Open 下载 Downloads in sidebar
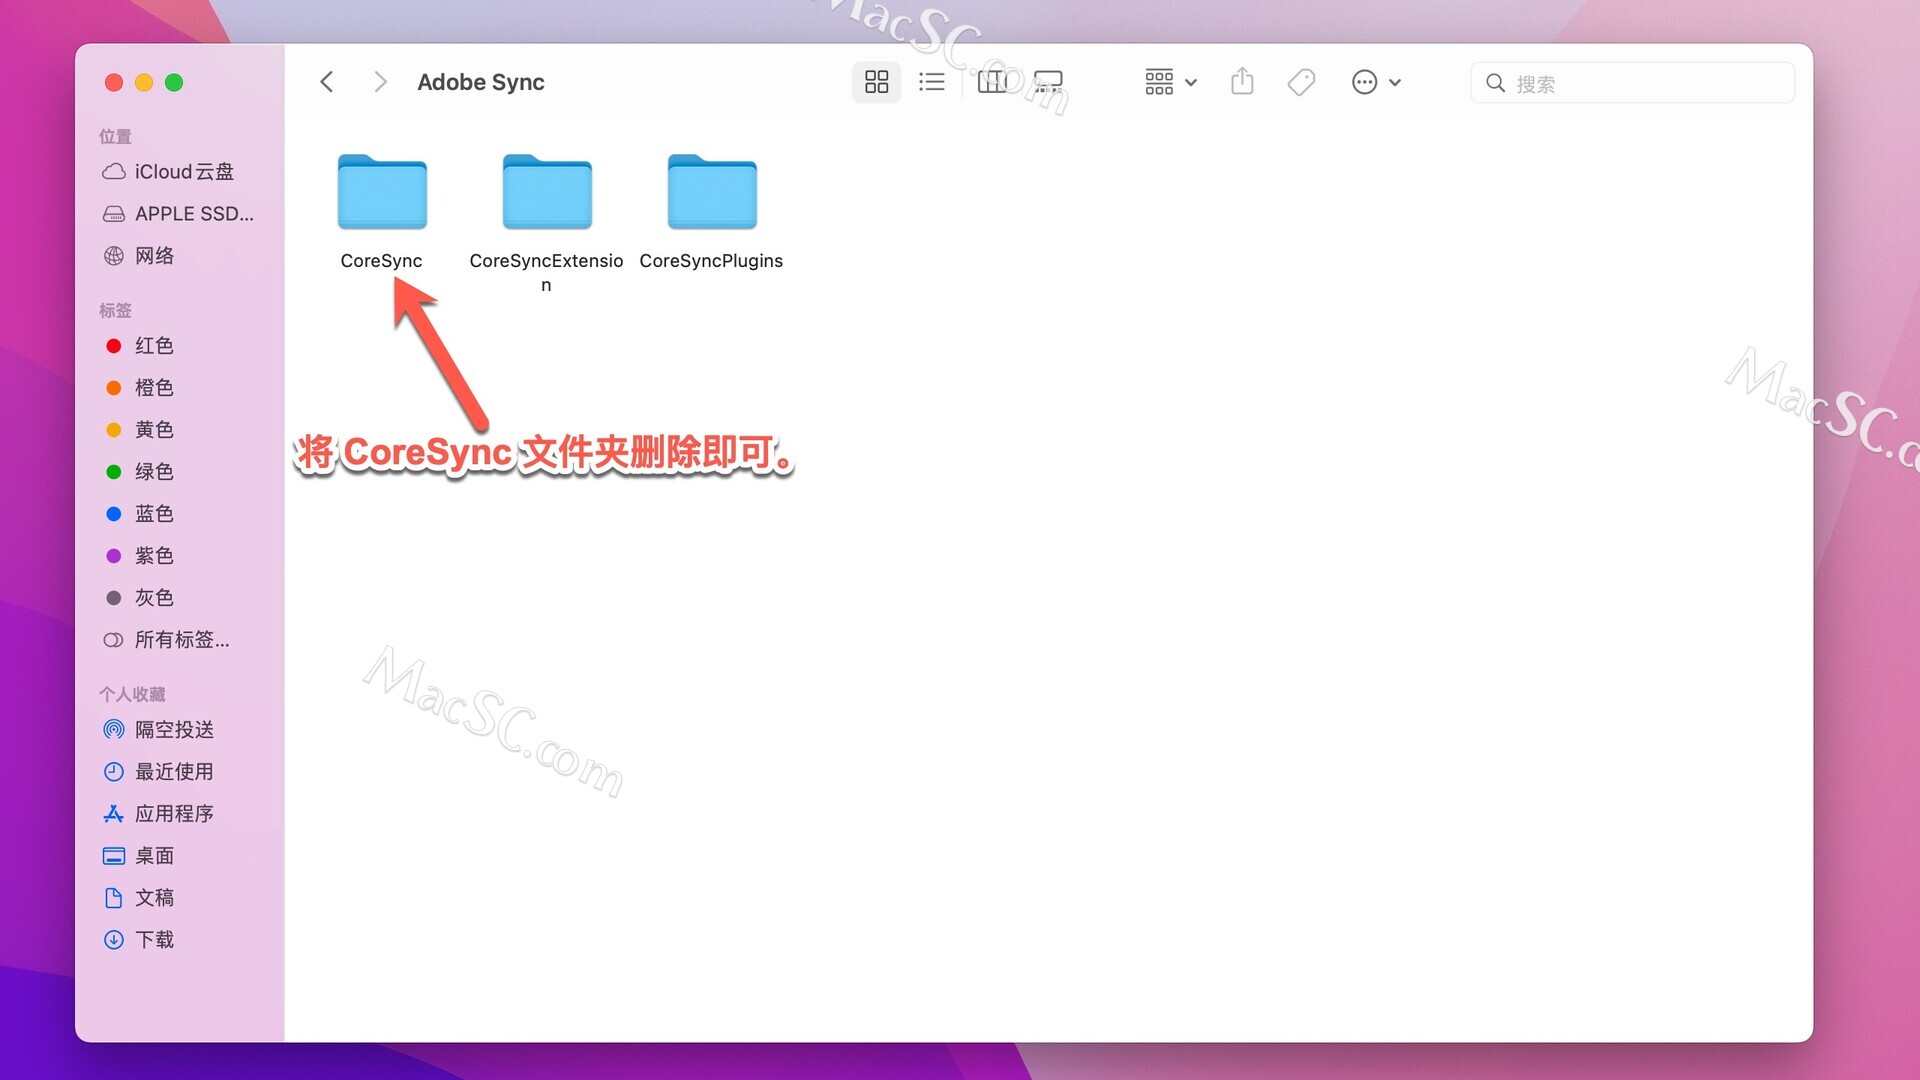The image size is (1920, 1080). click(x=154, y=940)
